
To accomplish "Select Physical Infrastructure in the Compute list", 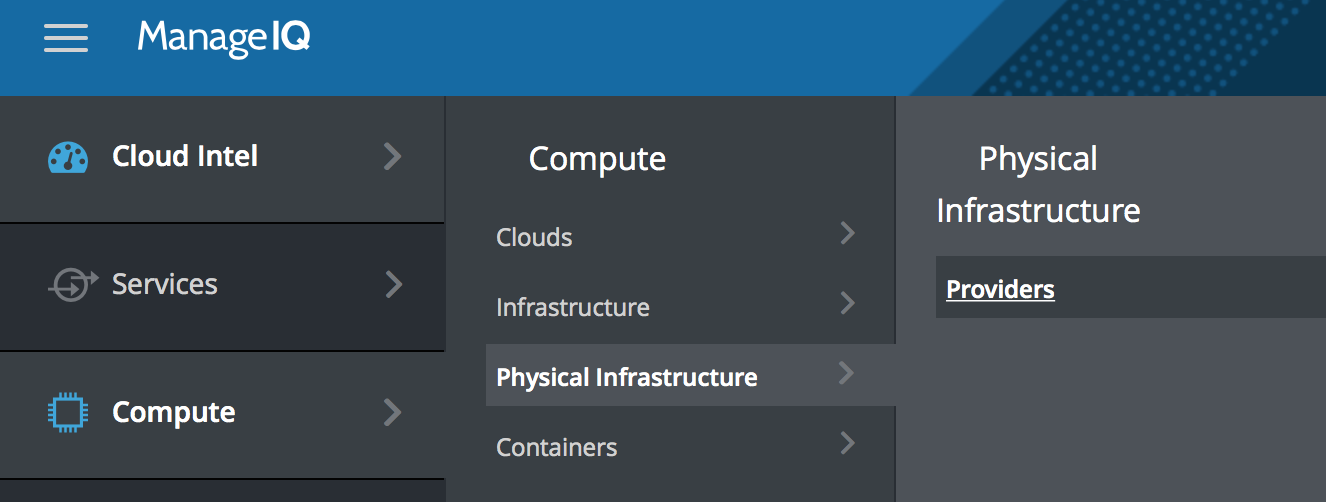I will coord(690,376).
